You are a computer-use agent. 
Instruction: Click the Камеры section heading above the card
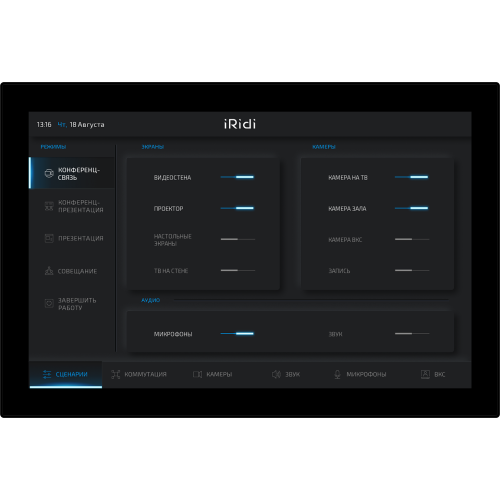pyautogui.click(x=324, y=147)
